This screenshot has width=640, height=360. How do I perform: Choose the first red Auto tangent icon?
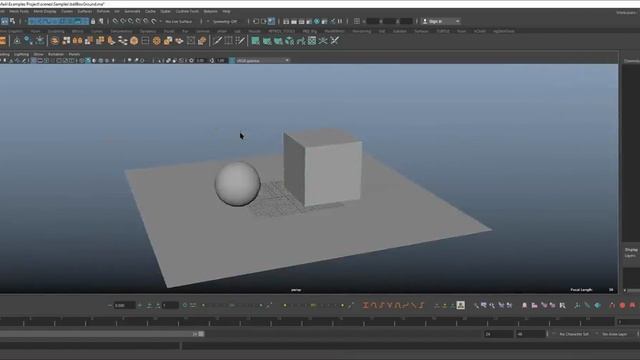366,305
